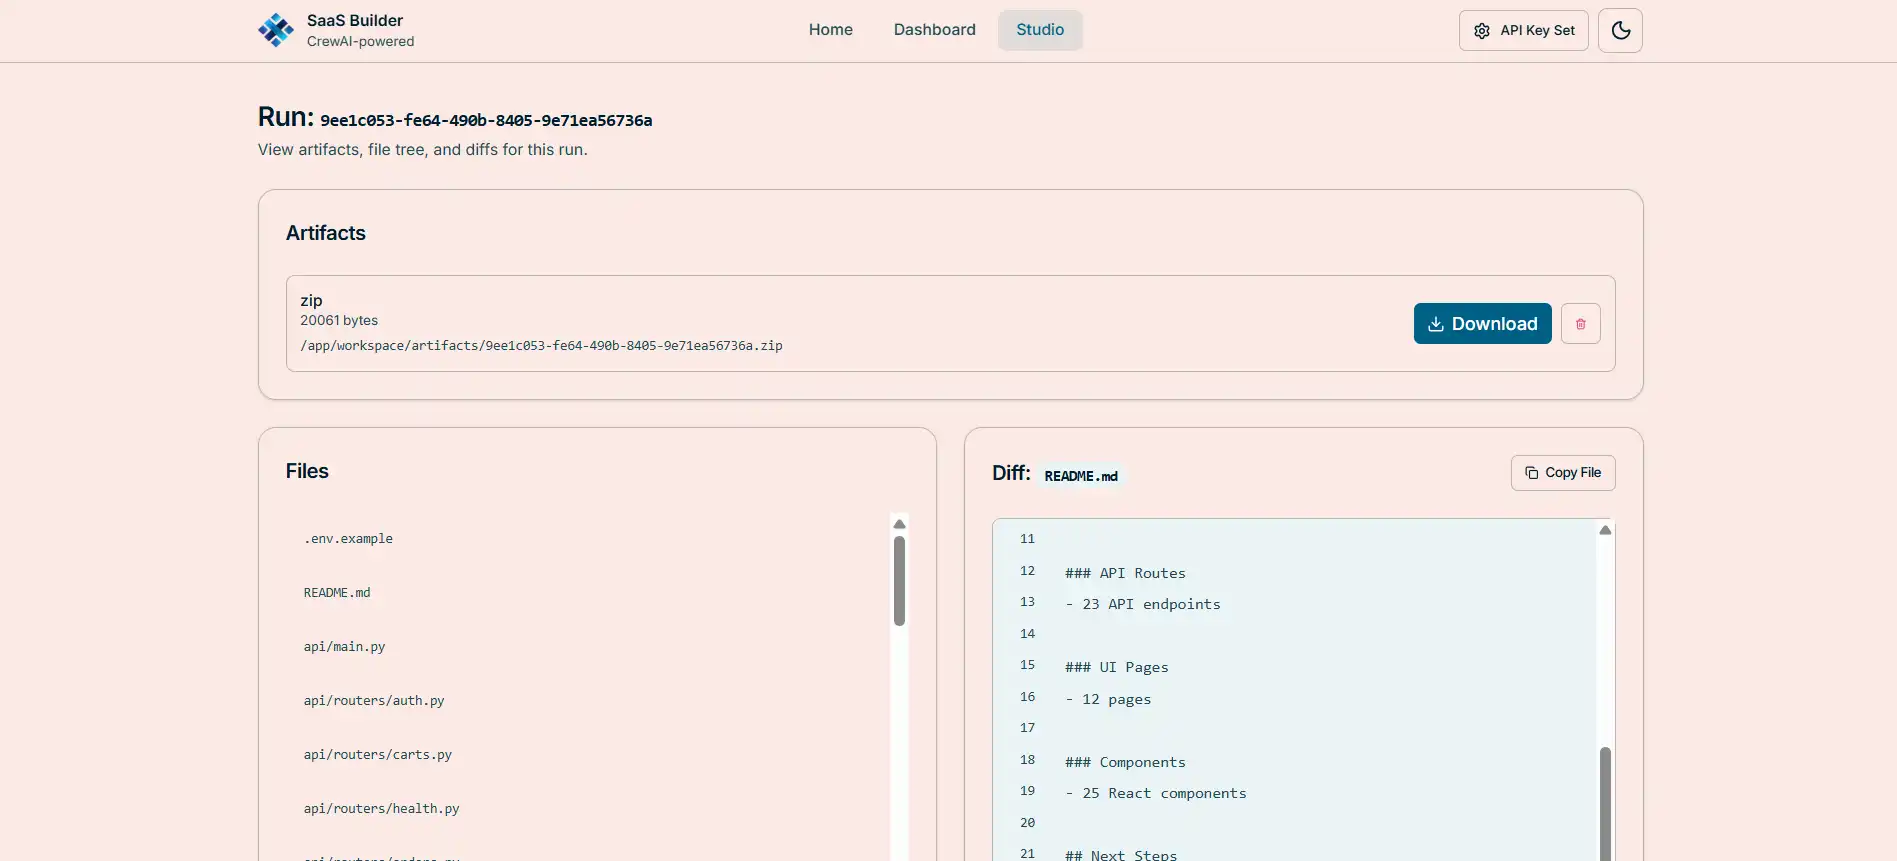Viewport: 1897px width, 861px height.
Task: Open api/routers/carts.py file
Action: (x=378, y=755)
